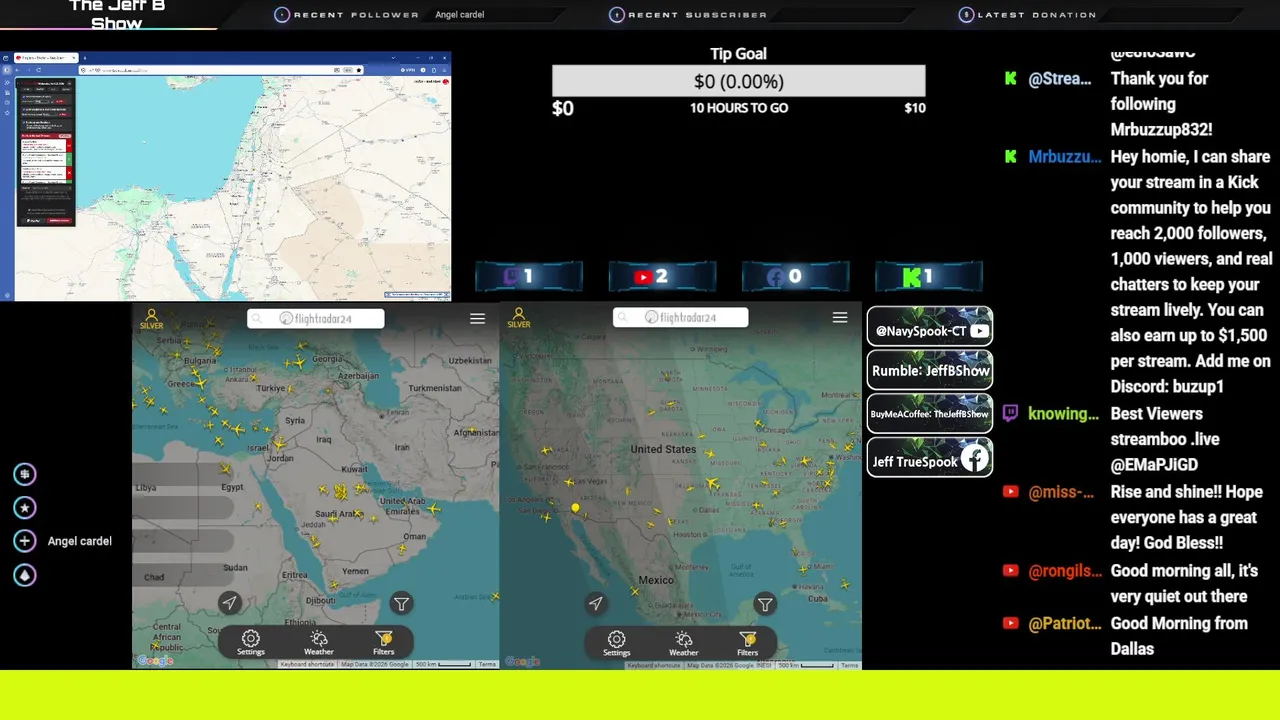Click the location arrow on United States map
This screenshot has width=1280, height=720.
596,603
